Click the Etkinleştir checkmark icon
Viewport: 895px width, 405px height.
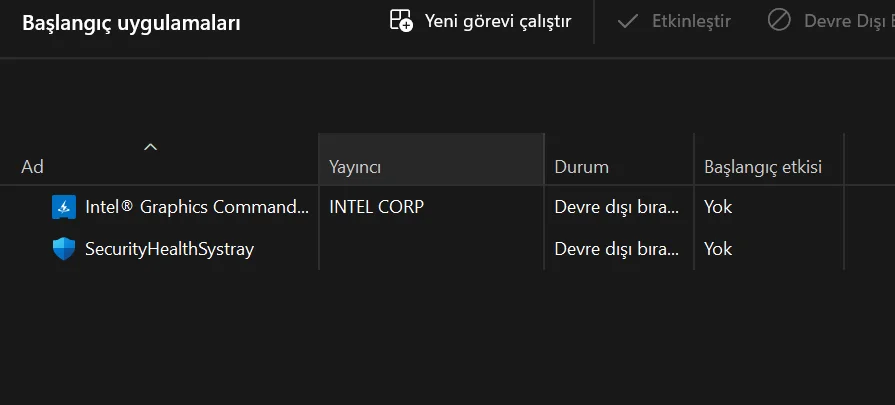628,21
